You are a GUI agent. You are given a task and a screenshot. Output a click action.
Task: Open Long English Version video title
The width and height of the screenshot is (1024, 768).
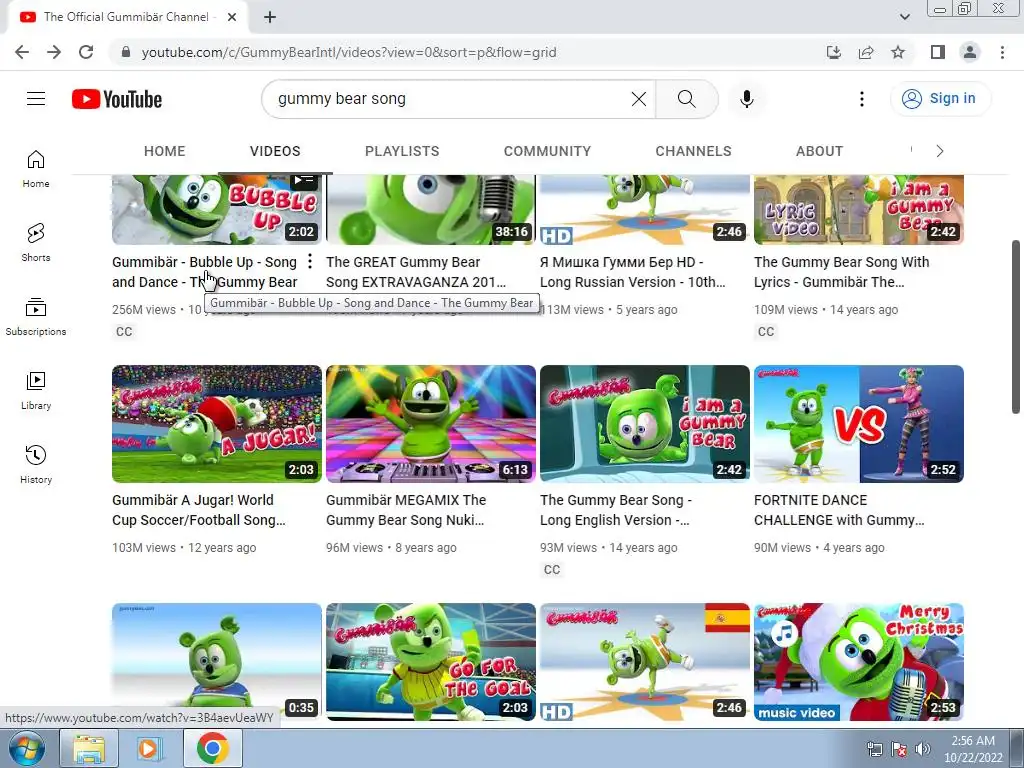(x=616, y=510)
